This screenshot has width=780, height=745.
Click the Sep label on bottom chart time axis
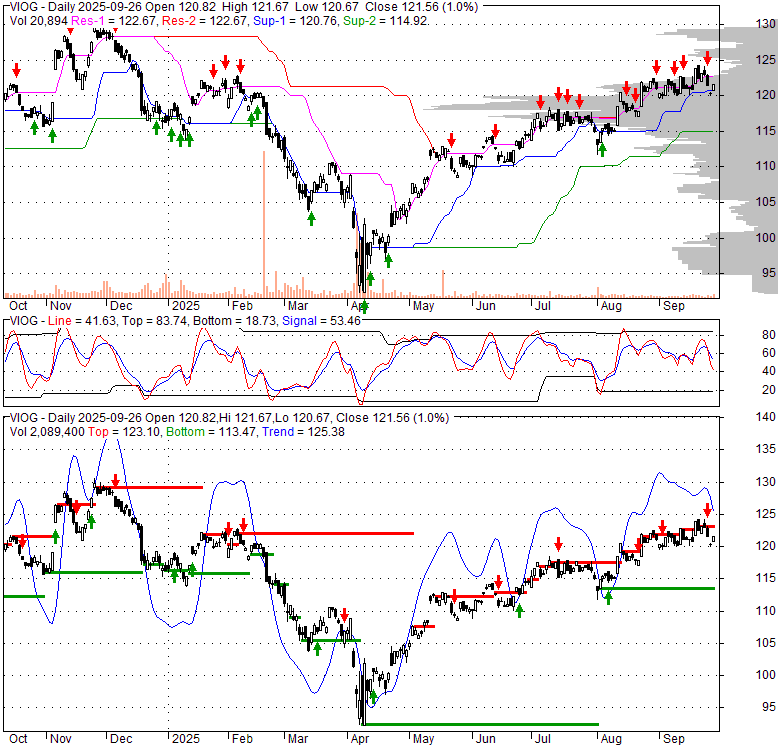[674, 739]
